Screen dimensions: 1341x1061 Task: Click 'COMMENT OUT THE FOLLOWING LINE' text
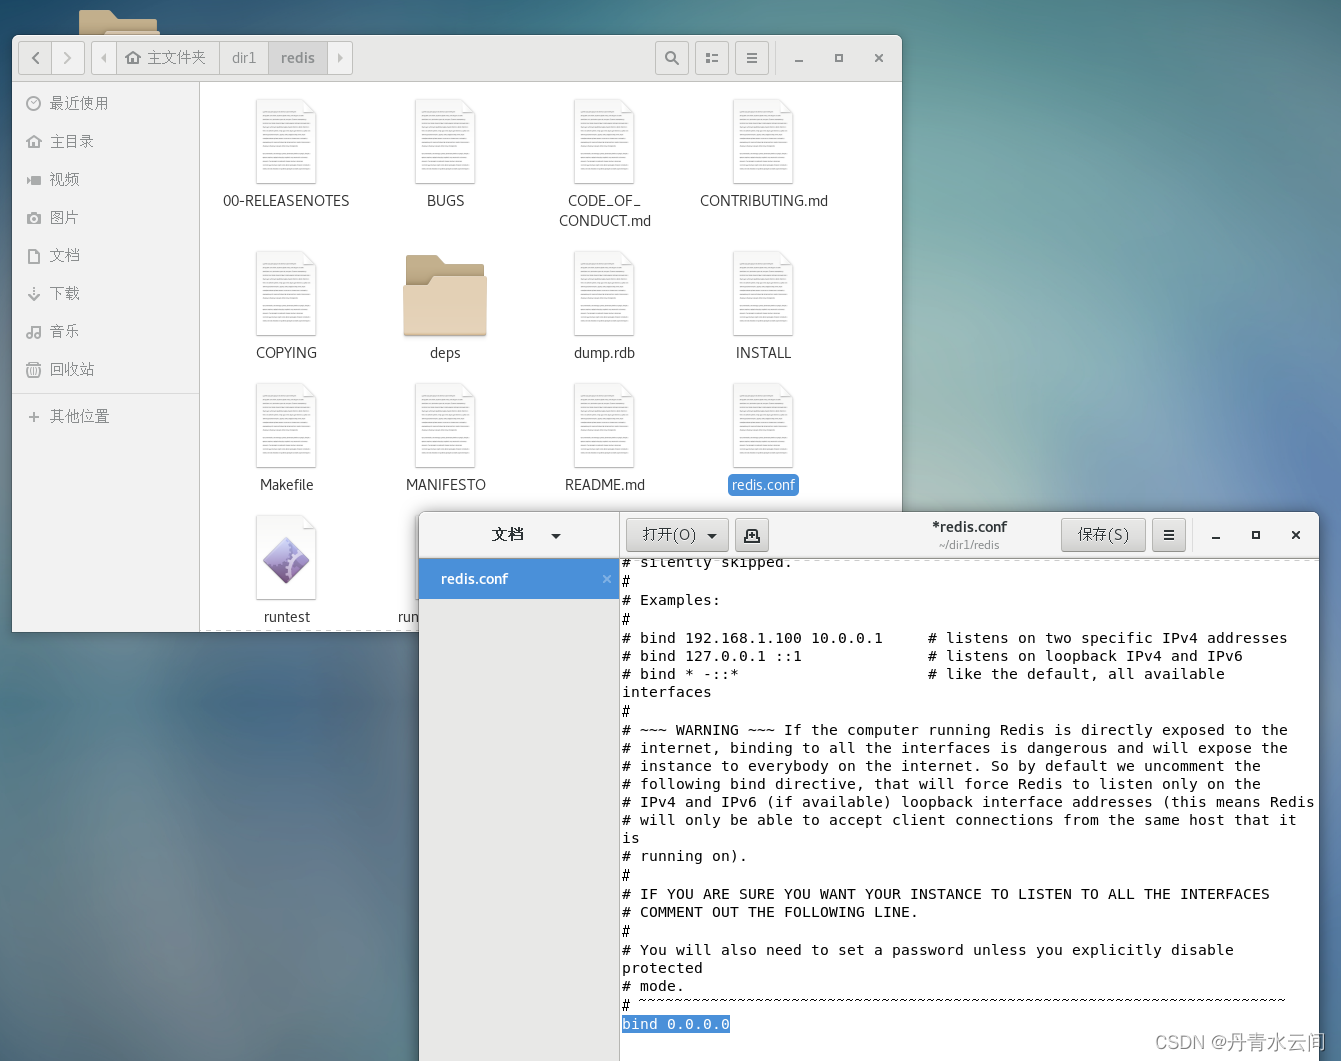click(x=776, y=912)
